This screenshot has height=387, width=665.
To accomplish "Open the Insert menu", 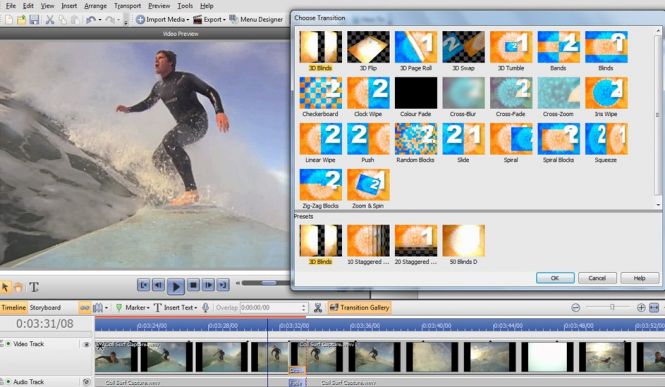I will pos(69,6).
